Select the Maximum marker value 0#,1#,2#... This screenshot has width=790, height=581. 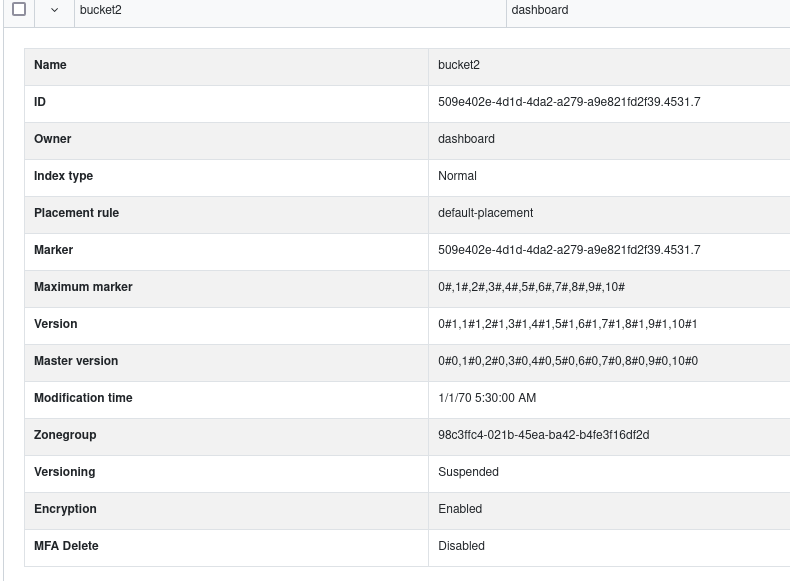point(531,287)
